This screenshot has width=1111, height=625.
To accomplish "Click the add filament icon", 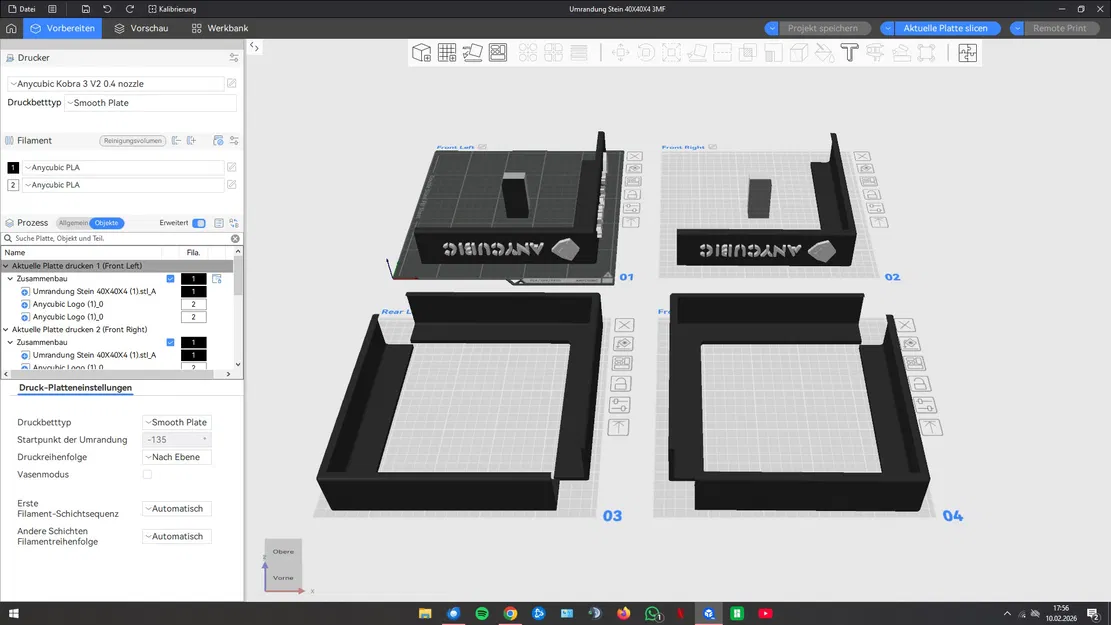I will click(x=191, y=140).
